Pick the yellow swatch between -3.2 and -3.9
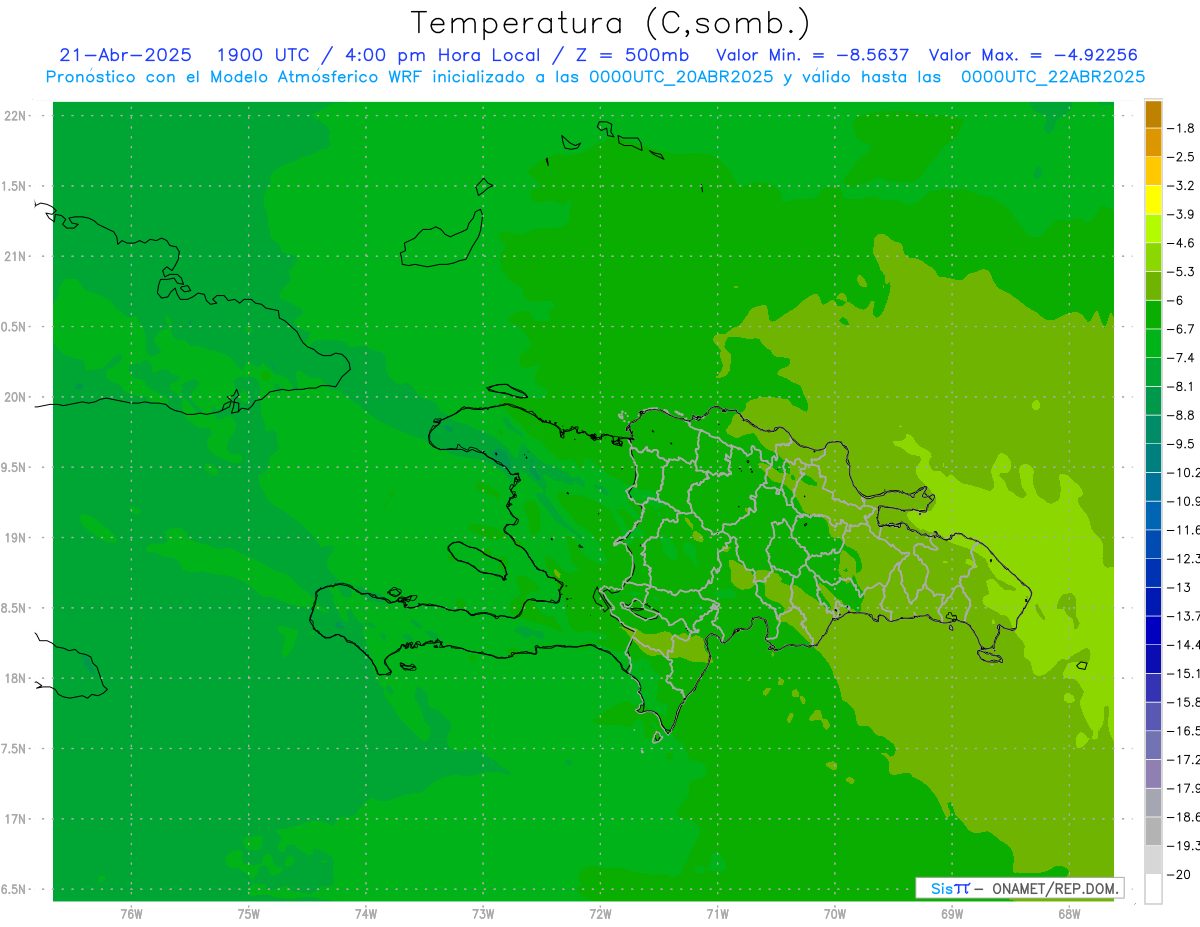Screen dimensions: 1200x927 click(x=1153, y=200)
